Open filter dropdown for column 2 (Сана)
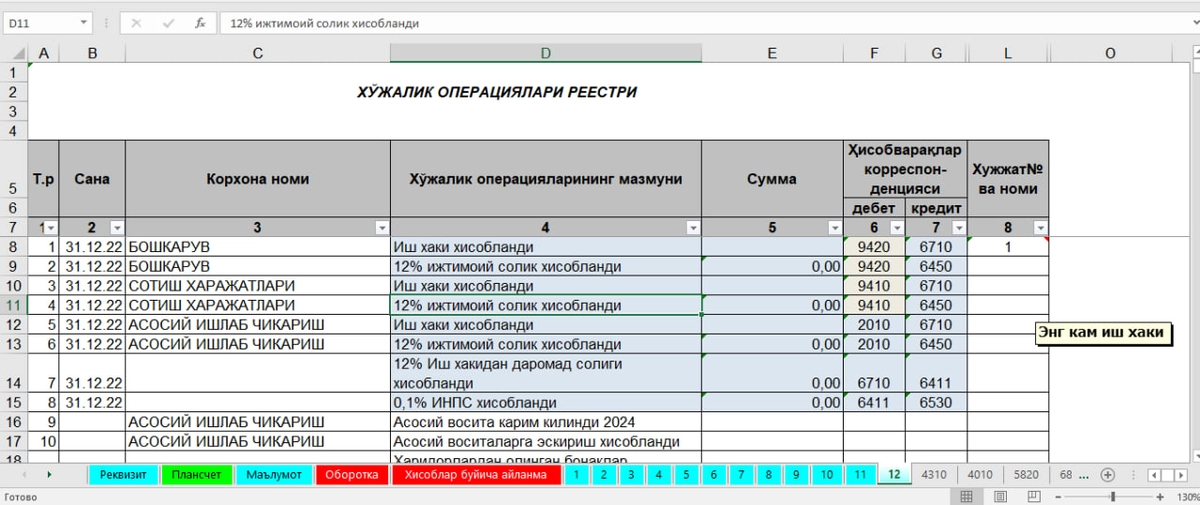The image size is (1200, 505). tap(116, 228)
